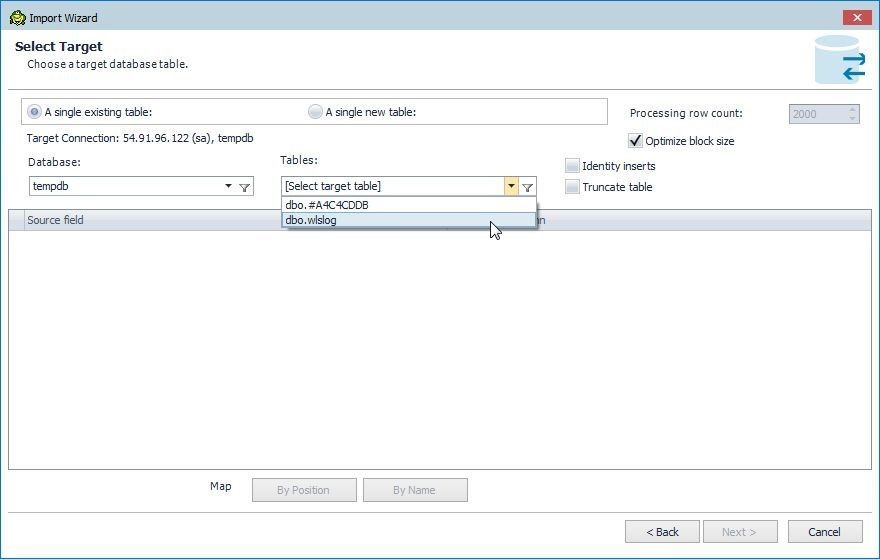Click the 'Map' label

click(x=221, y=486)
